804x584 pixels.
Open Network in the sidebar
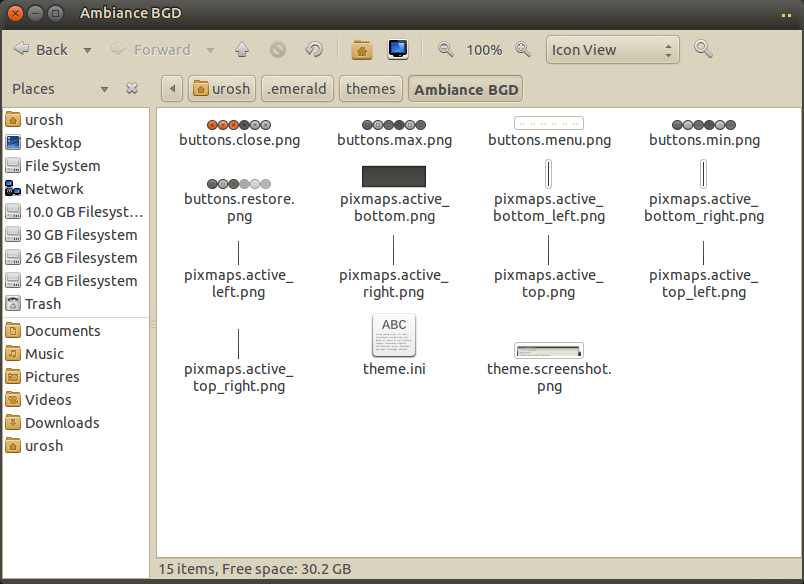[76, 189]
